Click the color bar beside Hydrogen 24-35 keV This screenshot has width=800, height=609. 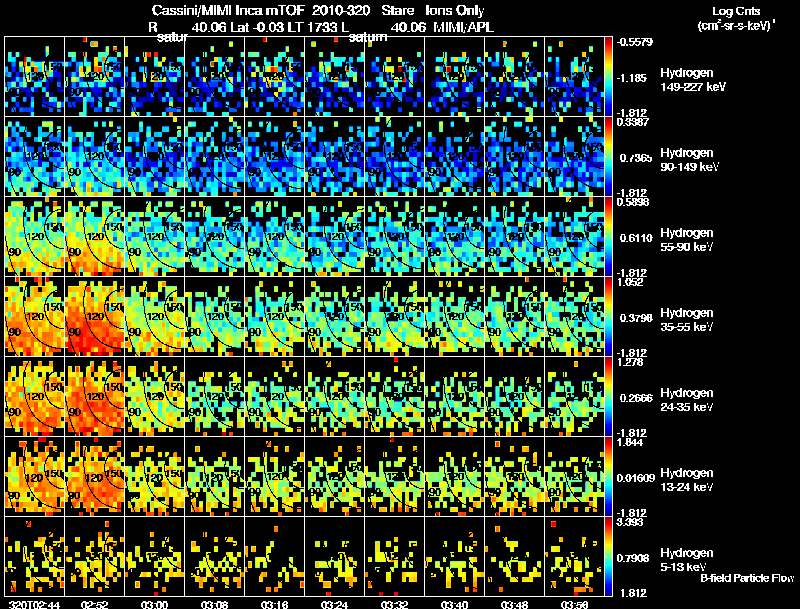pos(608,397)
